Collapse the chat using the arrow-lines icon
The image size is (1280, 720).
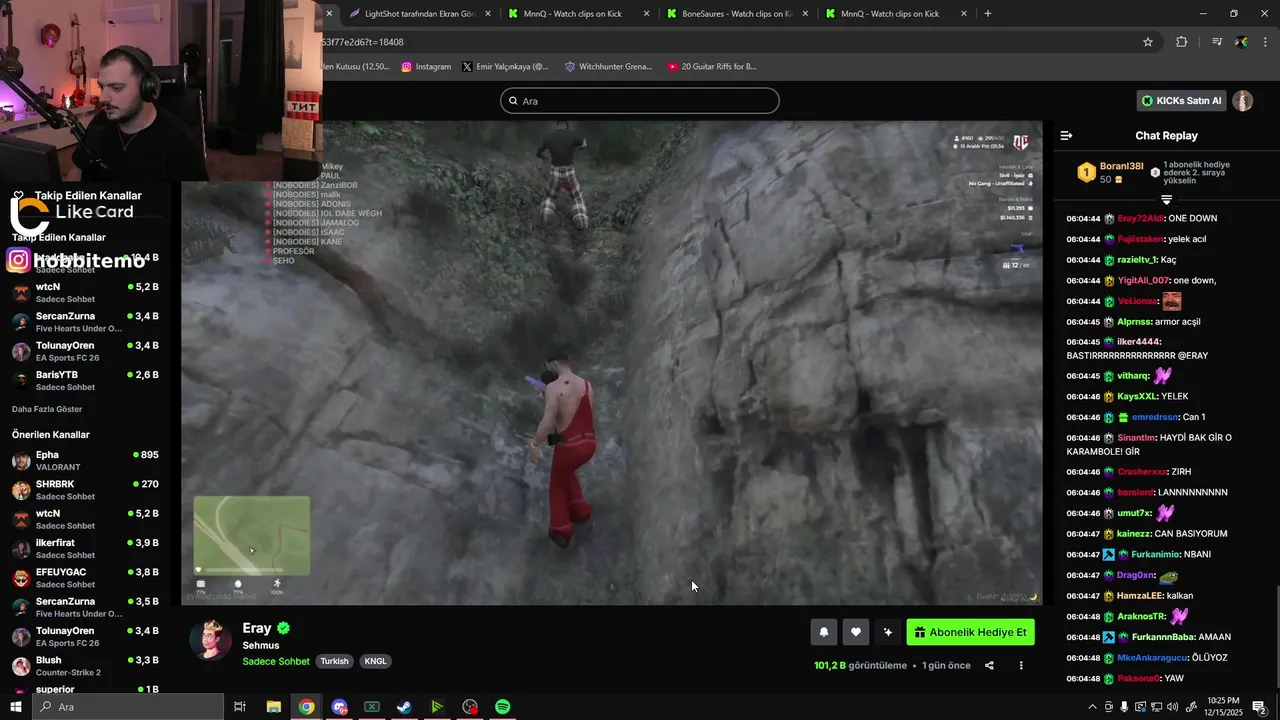click(1066, 135)
